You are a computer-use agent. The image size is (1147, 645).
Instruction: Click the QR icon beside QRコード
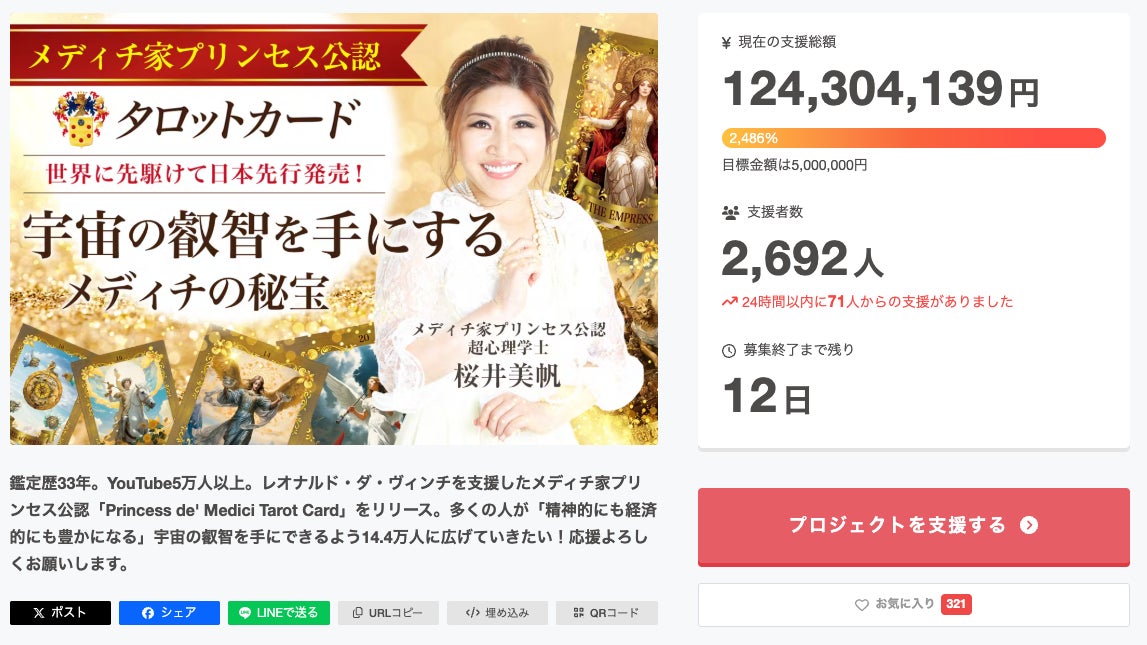[579, 613]
